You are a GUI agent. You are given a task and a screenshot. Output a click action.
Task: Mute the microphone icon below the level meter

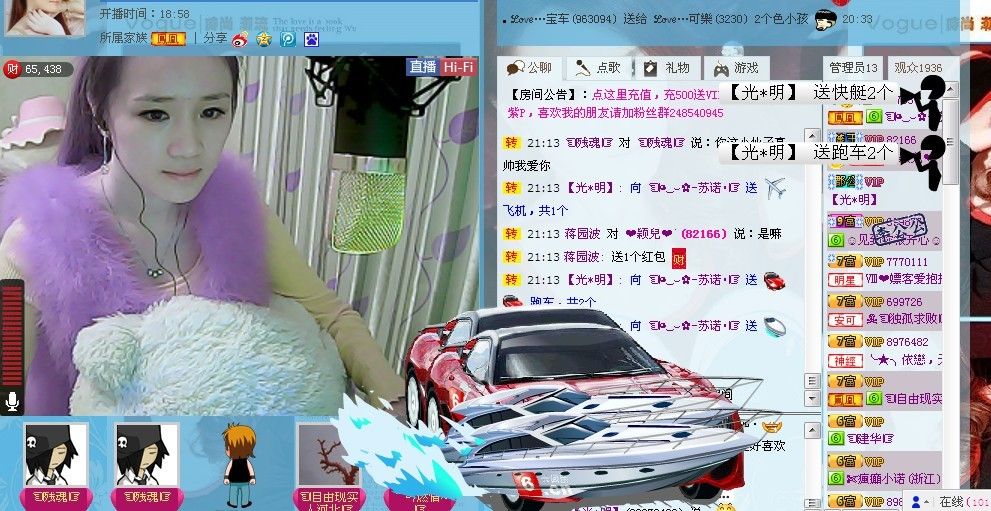11,400
